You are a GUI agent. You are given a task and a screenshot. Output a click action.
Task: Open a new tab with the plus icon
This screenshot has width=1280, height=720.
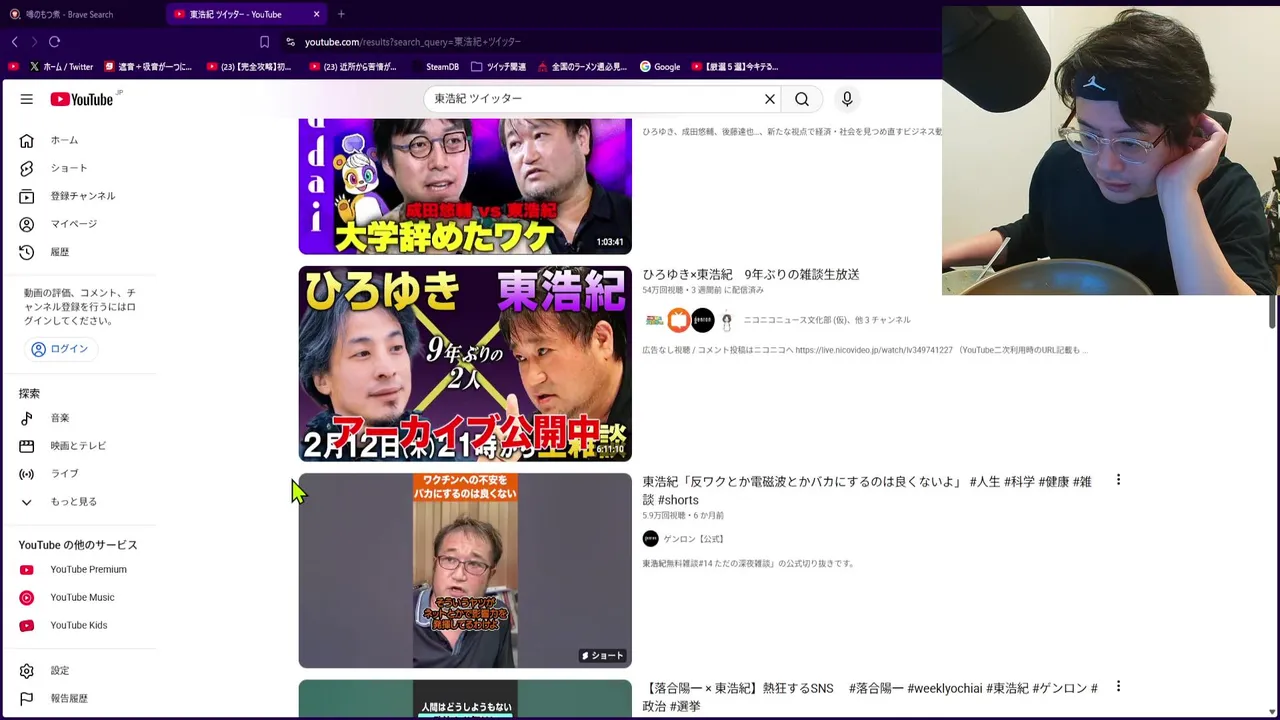[341, 14]
